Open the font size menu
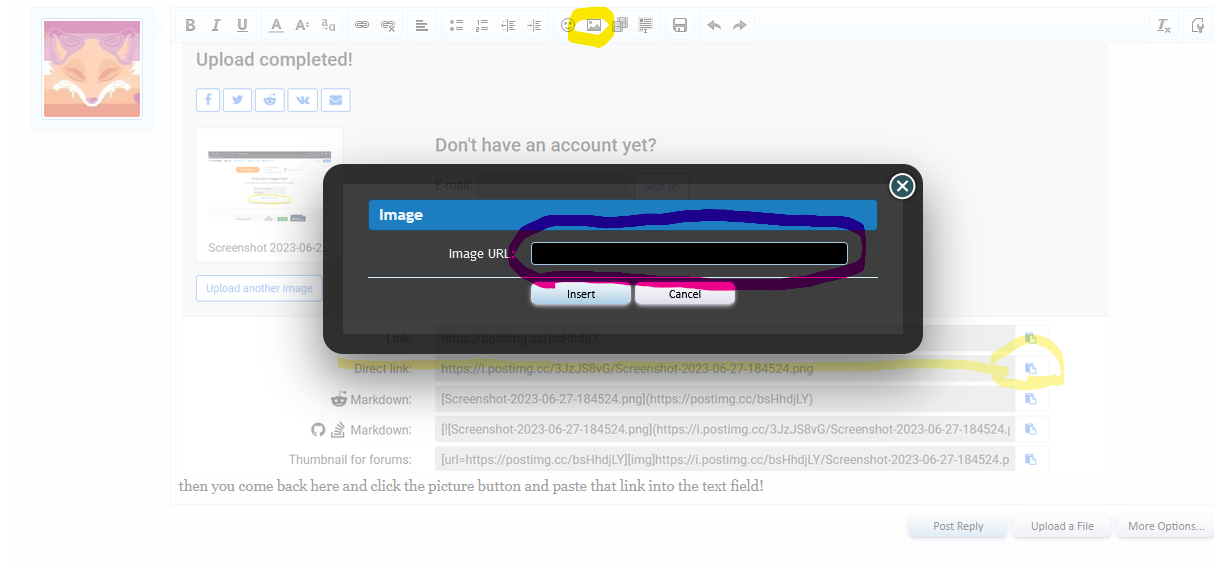The width and height of the screenshot is (1214, 563). tap(303, 25)
